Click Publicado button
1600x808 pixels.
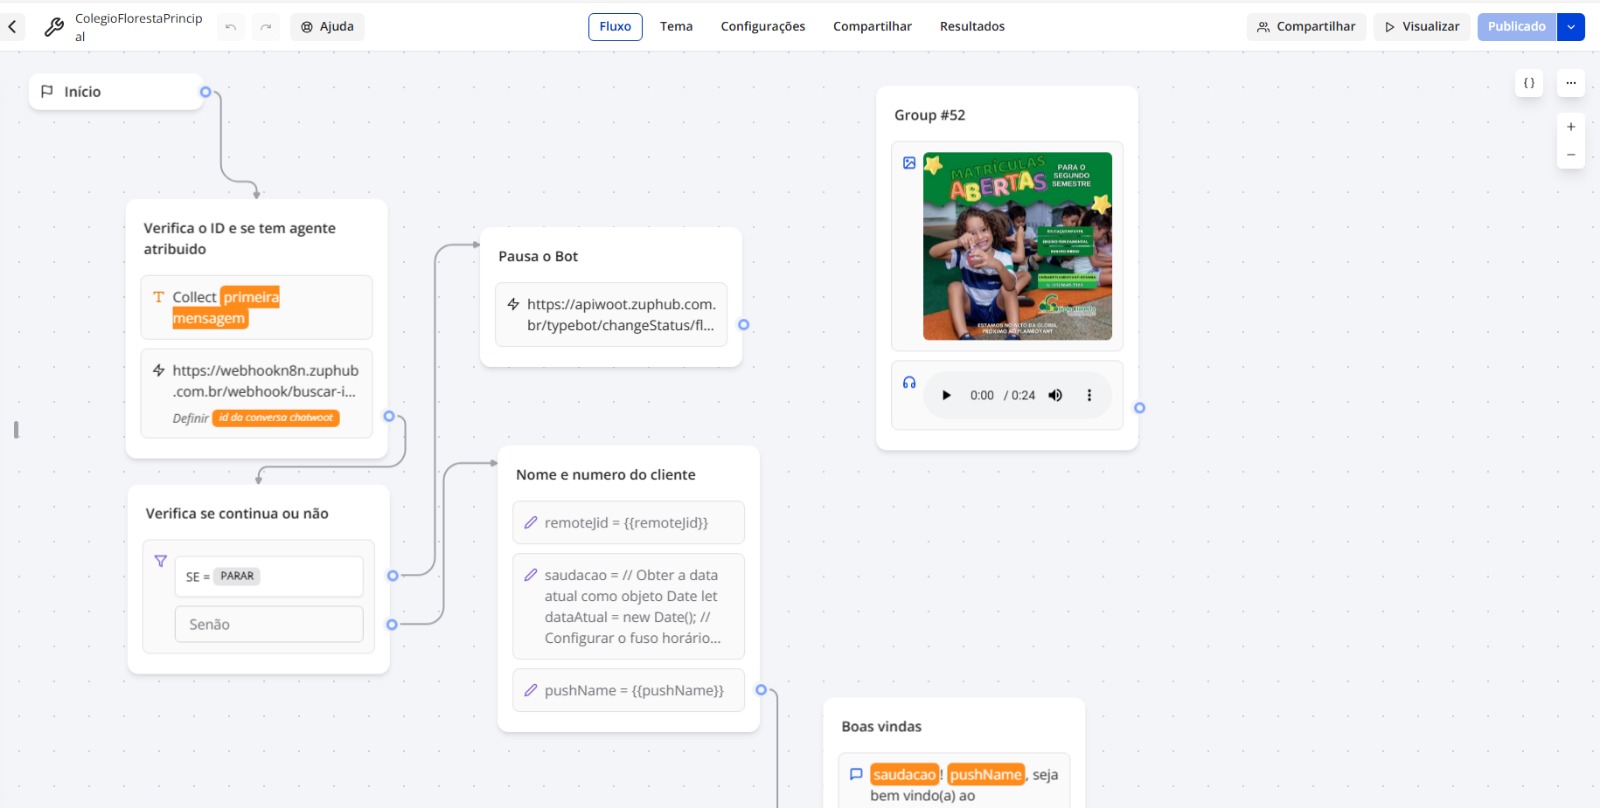pyautogui.click(x=1517, y=27)
